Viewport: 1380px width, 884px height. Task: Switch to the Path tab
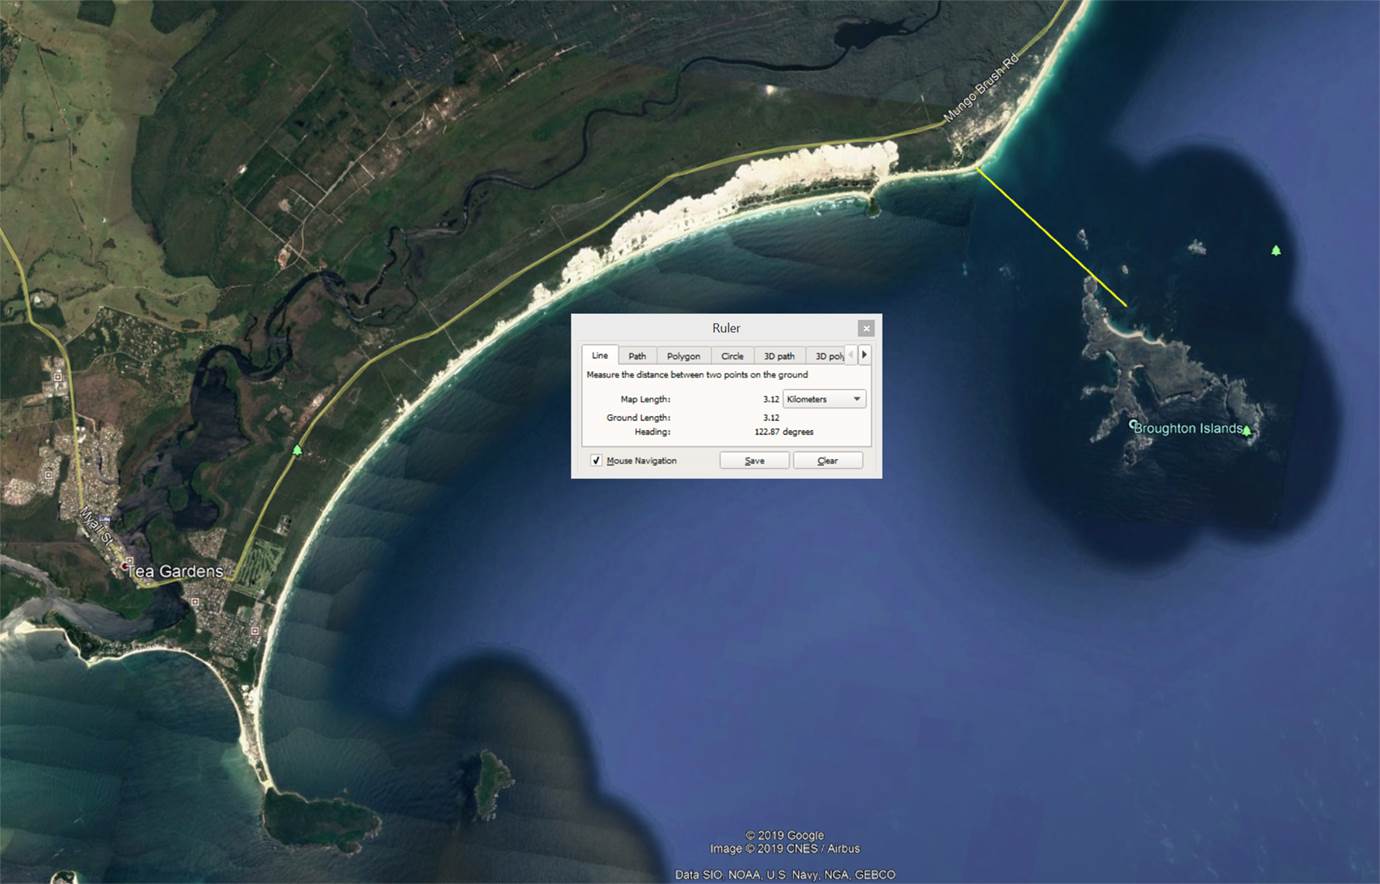(637, 356)
